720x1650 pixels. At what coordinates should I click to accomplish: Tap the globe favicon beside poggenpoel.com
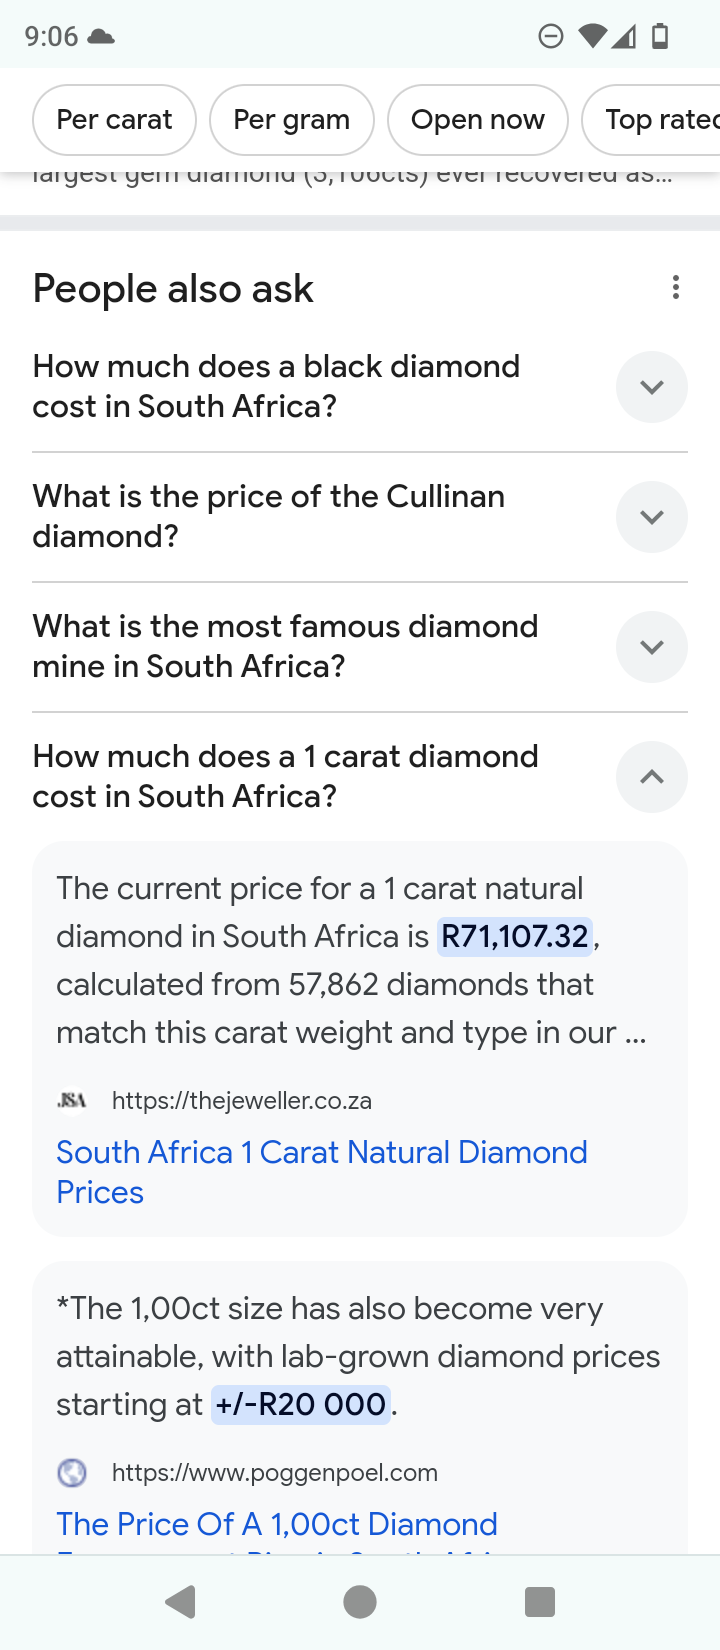coord(72,1473)
